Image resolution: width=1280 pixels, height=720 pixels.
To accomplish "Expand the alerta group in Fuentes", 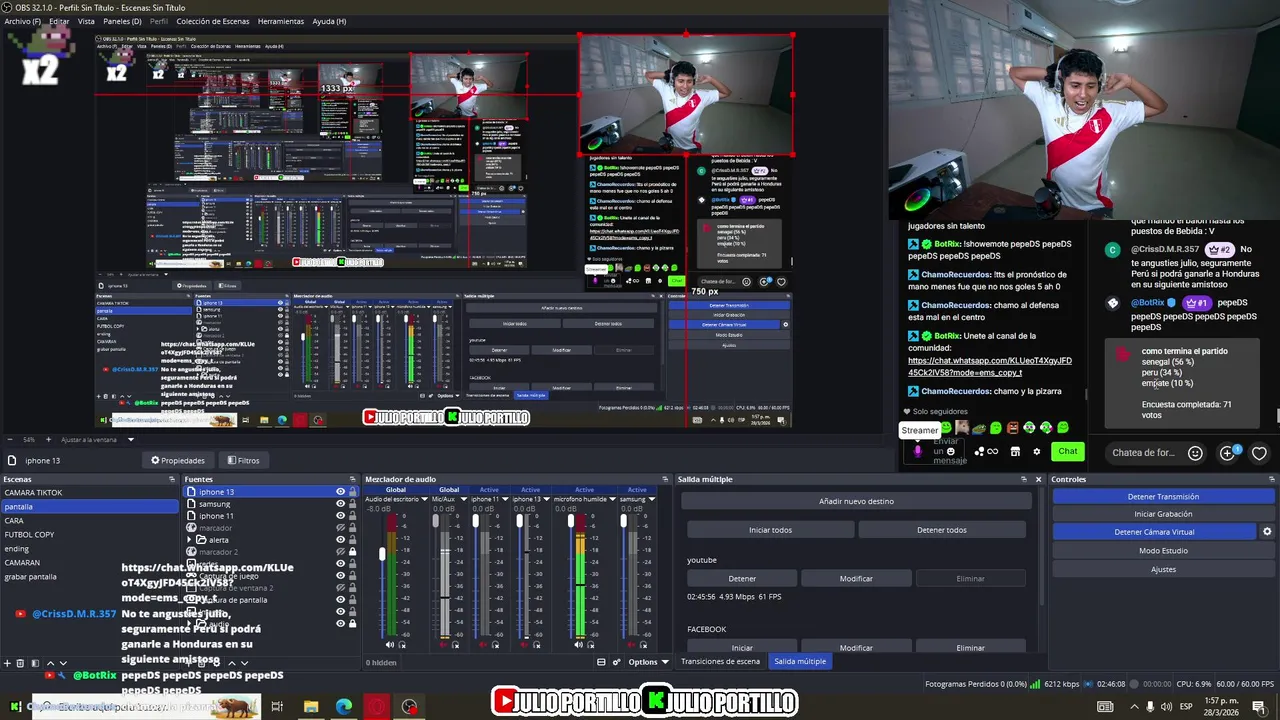I will (x=189, y=540).
